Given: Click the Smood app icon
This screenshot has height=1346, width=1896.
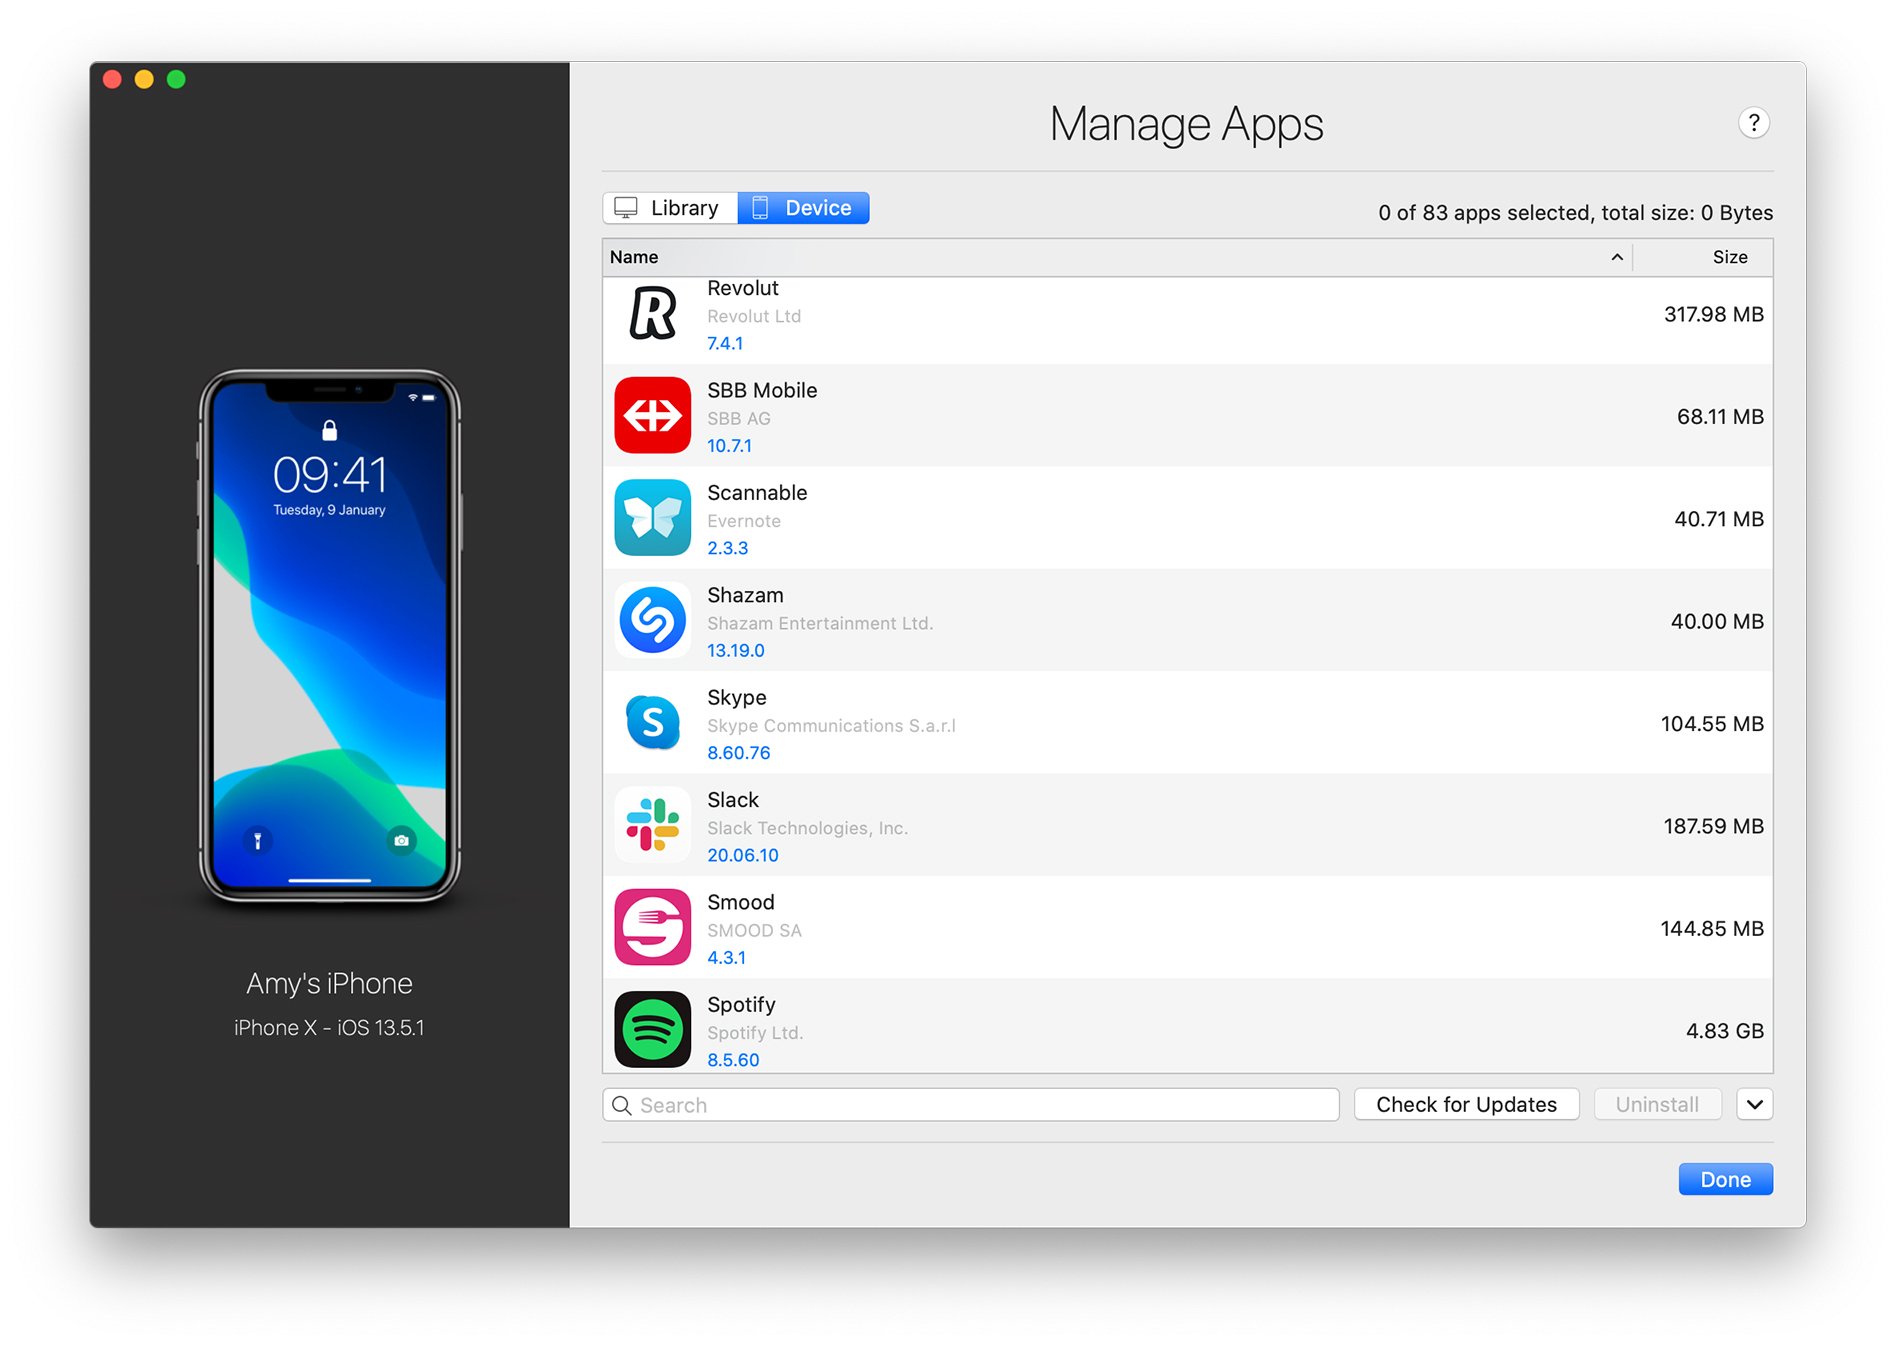Looking at the screenshot, I should tap(652, 927).
